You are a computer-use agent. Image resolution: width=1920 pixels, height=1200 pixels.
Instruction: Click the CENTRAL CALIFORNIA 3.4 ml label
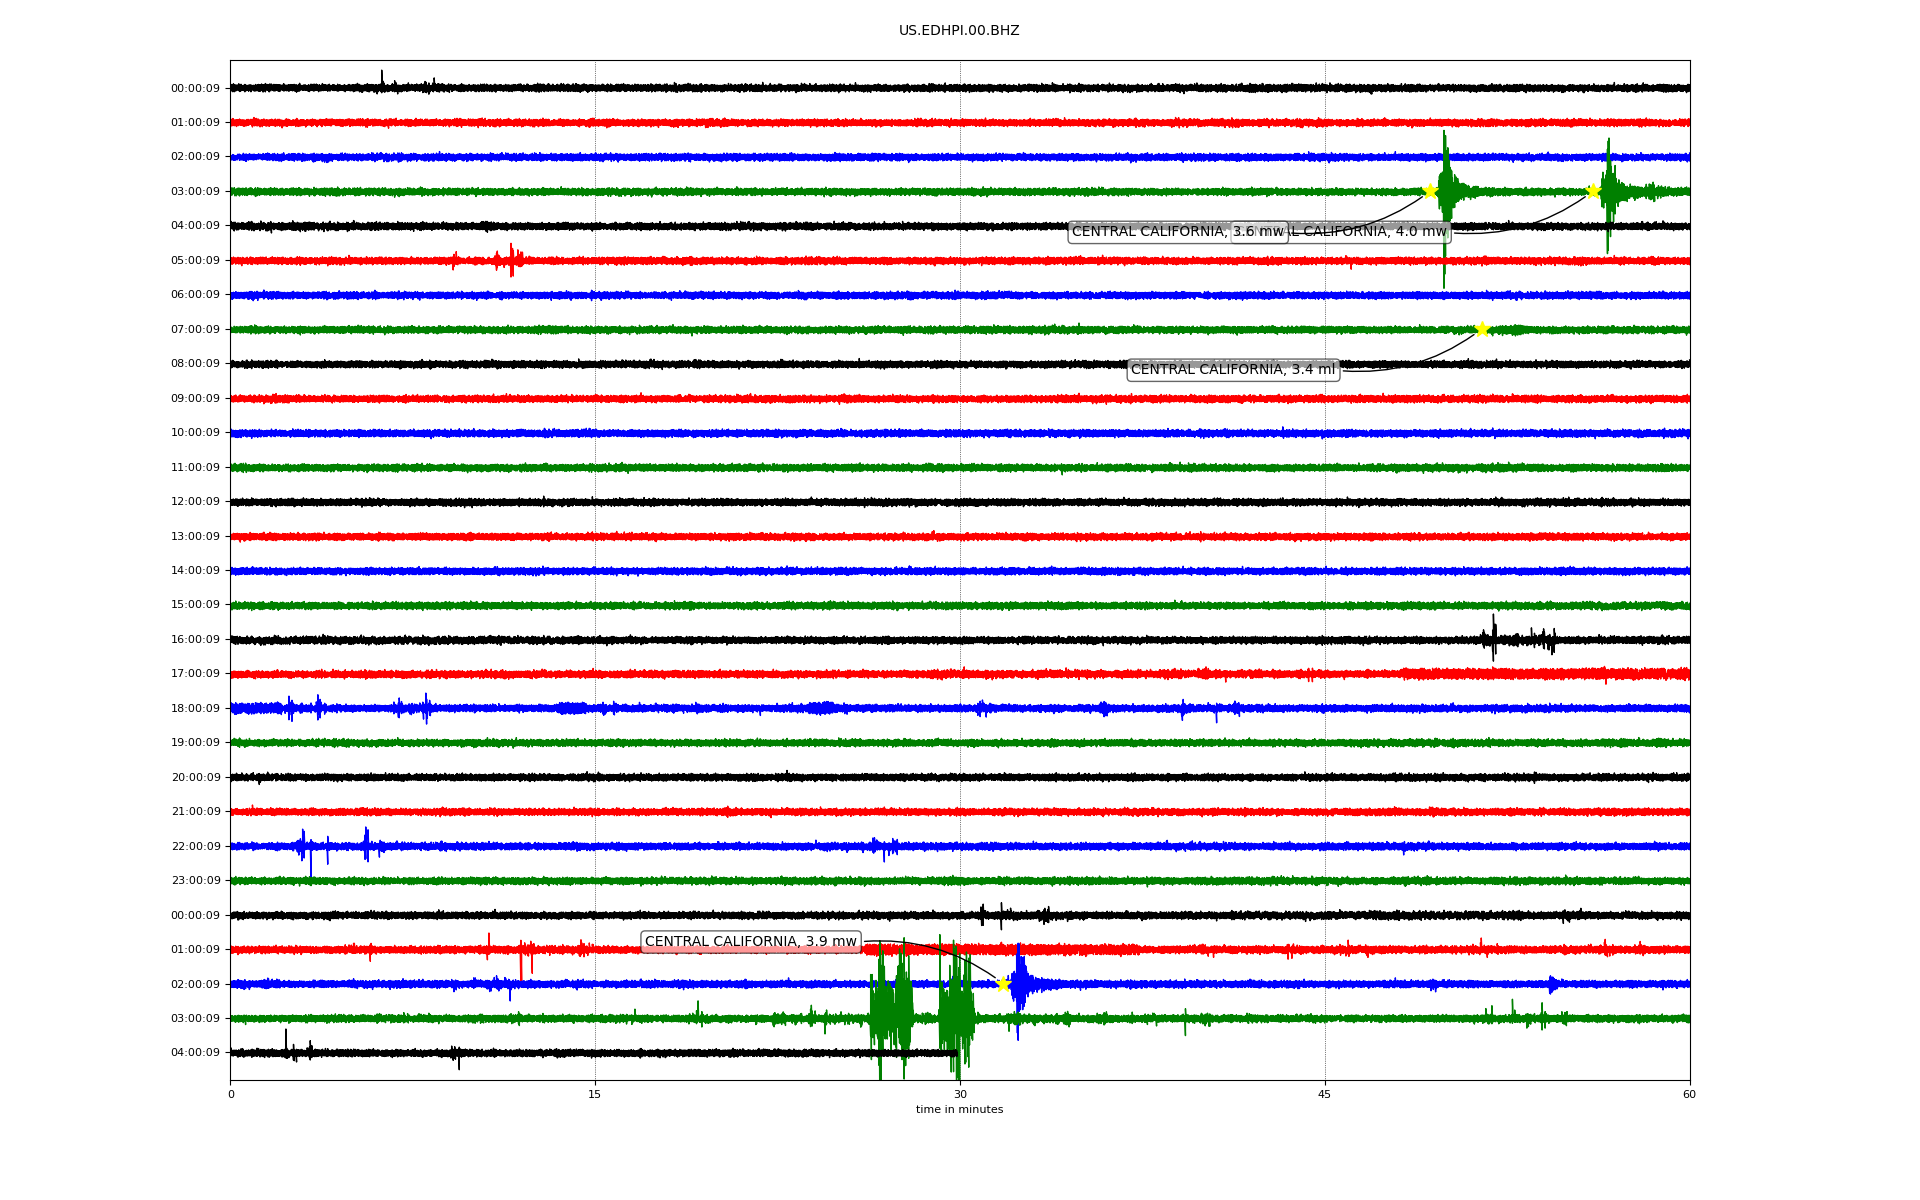tap(1232, 370)
